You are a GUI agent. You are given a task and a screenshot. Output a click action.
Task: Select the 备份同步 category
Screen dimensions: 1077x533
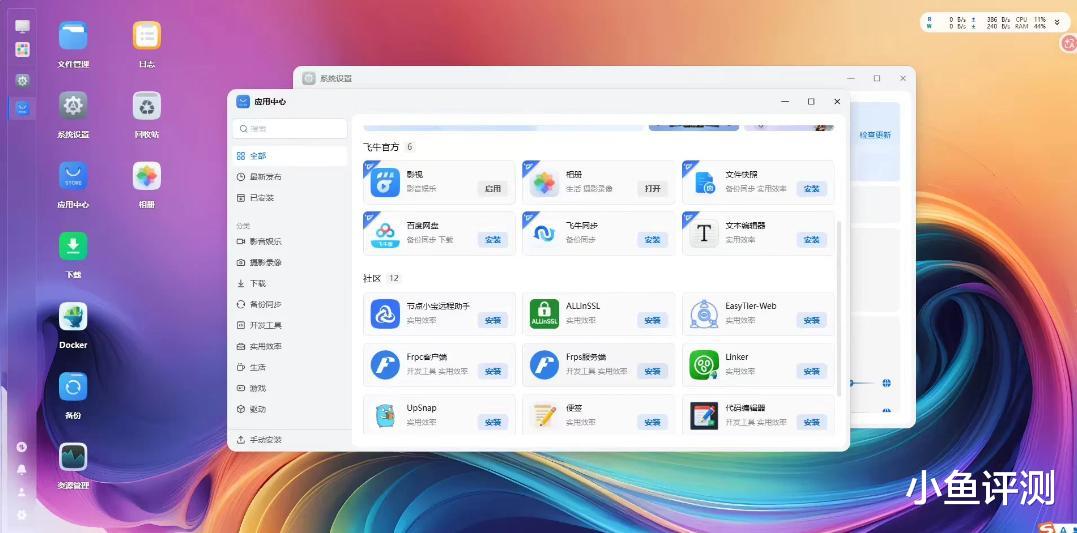pyautogui.click(x=290, y=304)
